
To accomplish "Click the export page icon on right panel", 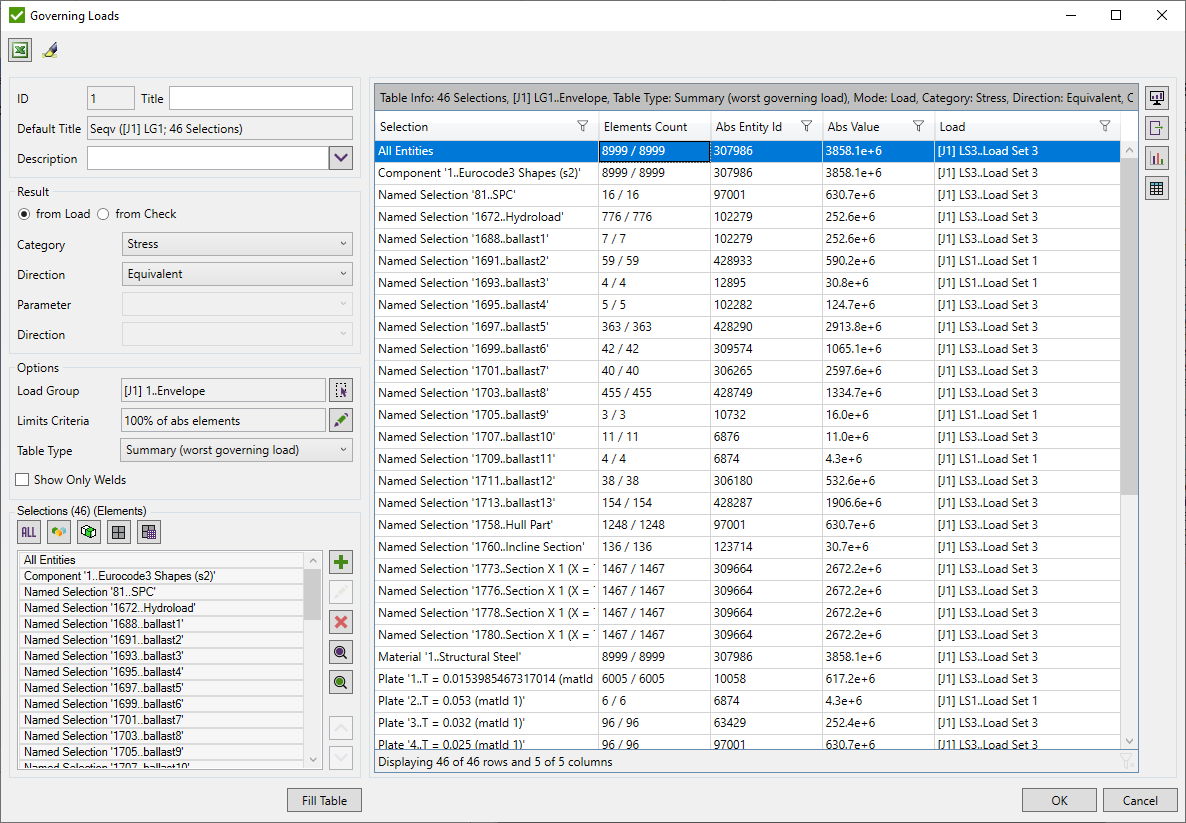I will click(1156, 127).
